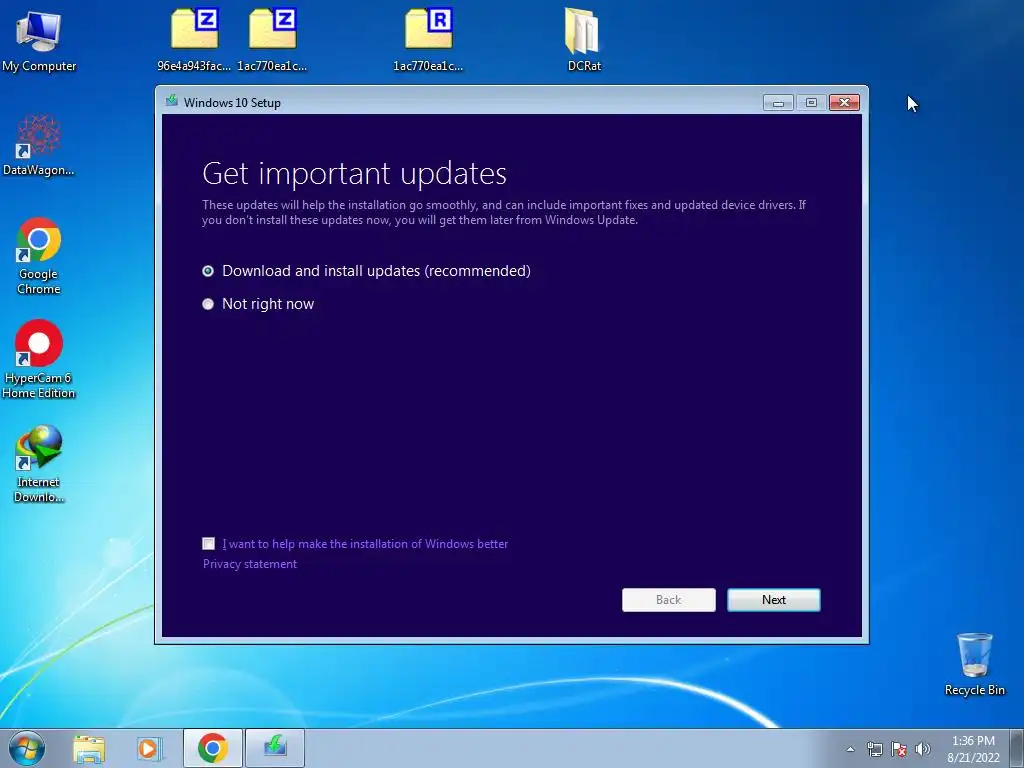The width and height of the screenshot is (1024, 768).
Task: Open the Recycle Bin
Action: [974, 664]
